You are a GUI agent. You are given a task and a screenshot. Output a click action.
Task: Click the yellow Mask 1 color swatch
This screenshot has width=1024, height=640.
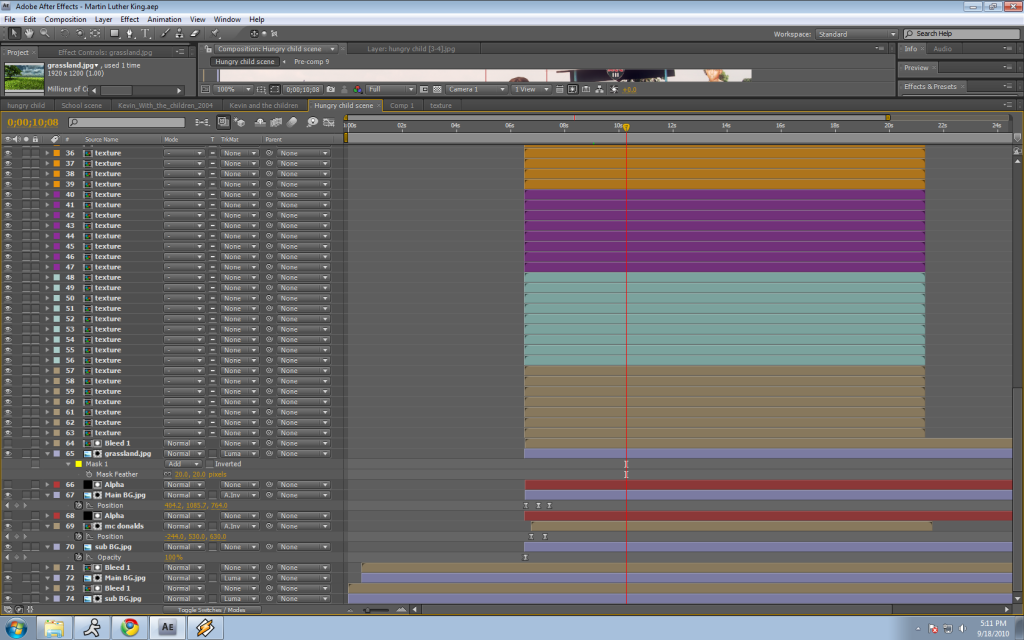78,464
